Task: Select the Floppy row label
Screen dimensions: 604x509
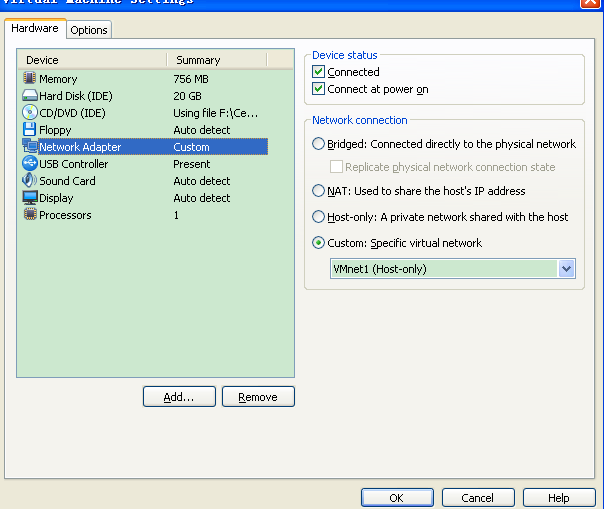Action: pos(55,130)
